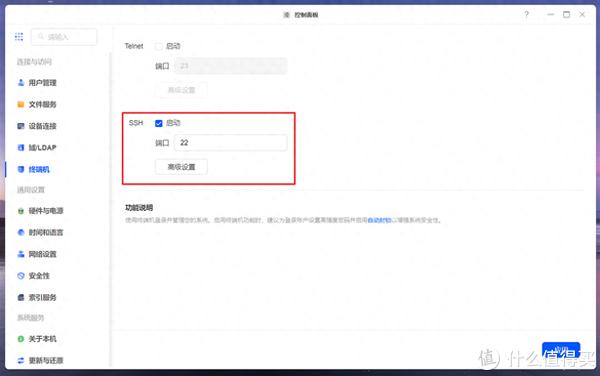600x376 pixels.
Task: Open SSH 高级设置
Action: pos(181,167)
